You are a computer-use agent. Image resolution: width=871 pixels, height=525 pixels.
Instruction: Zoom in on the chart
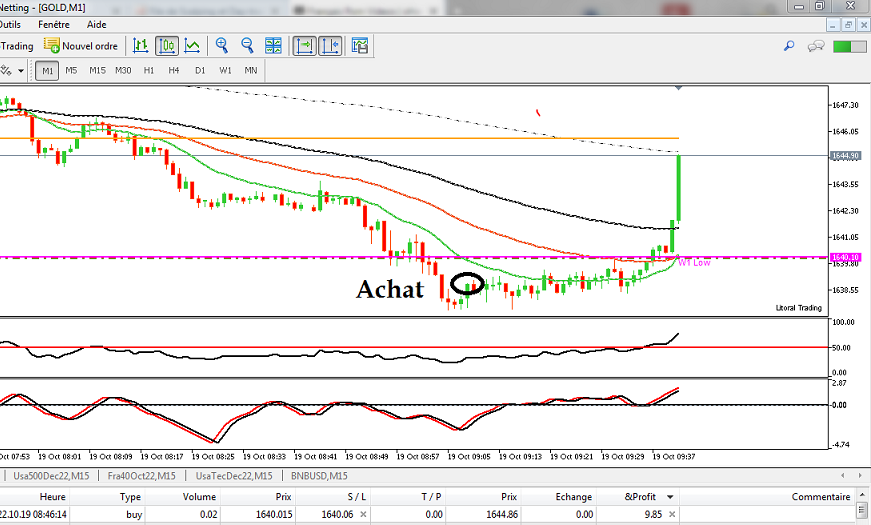point(222,46)
